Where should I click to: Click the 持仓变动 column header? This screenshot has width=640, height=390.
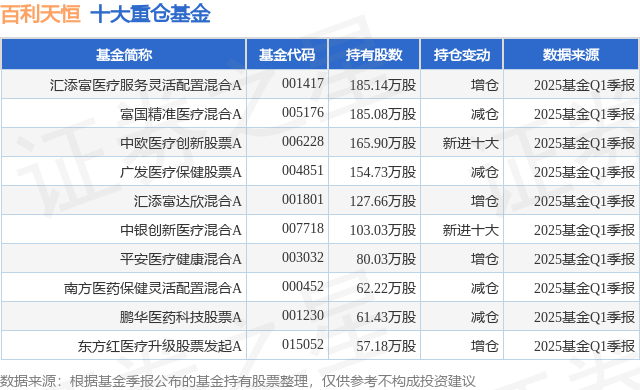pos(462,54)
